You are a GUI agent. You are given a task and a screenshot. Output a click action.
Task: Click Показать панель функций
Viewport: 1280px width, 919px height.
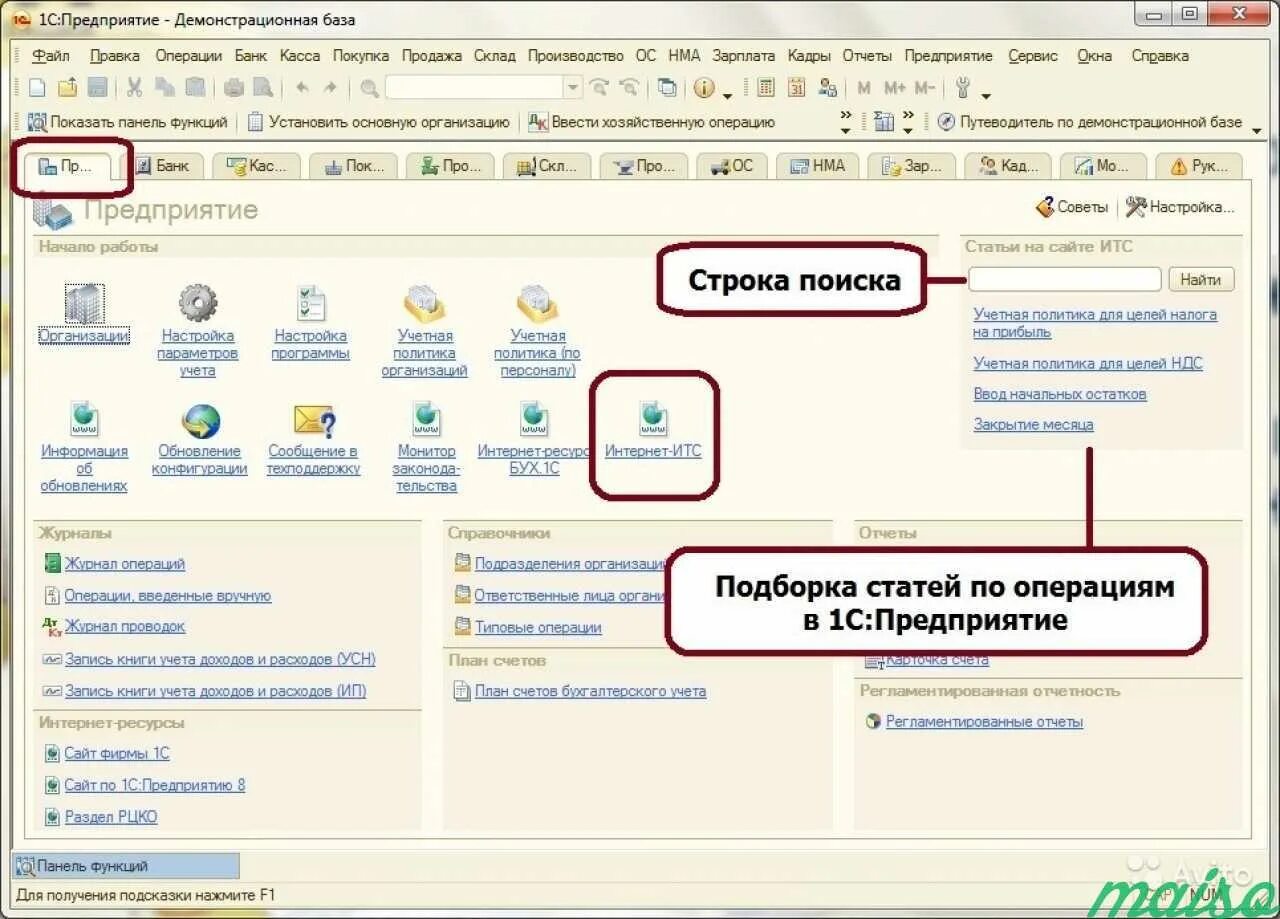point(129,122)
